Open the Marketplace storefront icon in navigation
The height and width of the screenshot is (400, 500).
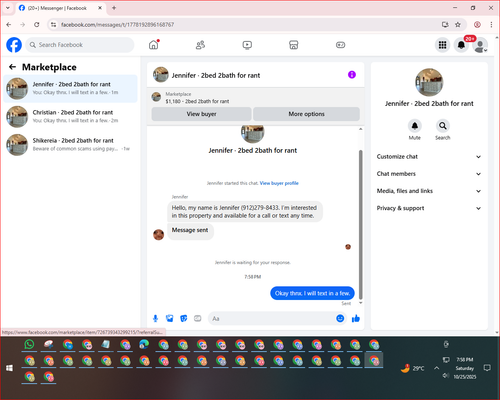293,45
